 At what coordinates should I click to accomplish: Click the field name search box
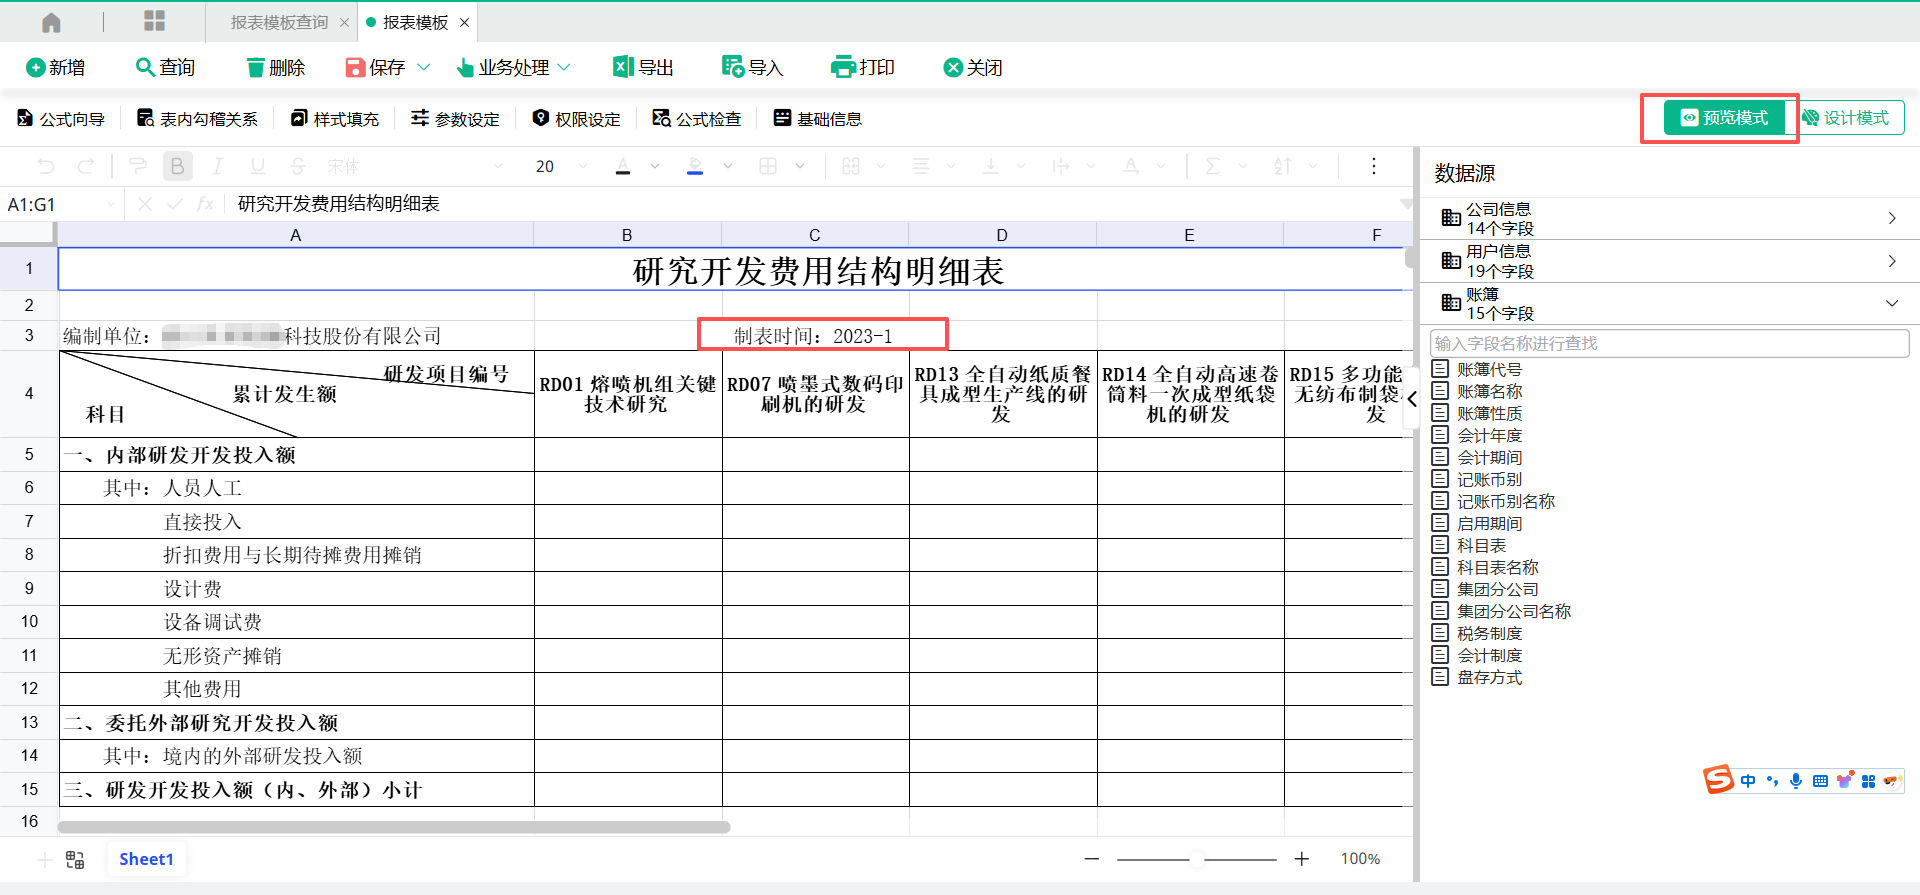coord(1668,343)
